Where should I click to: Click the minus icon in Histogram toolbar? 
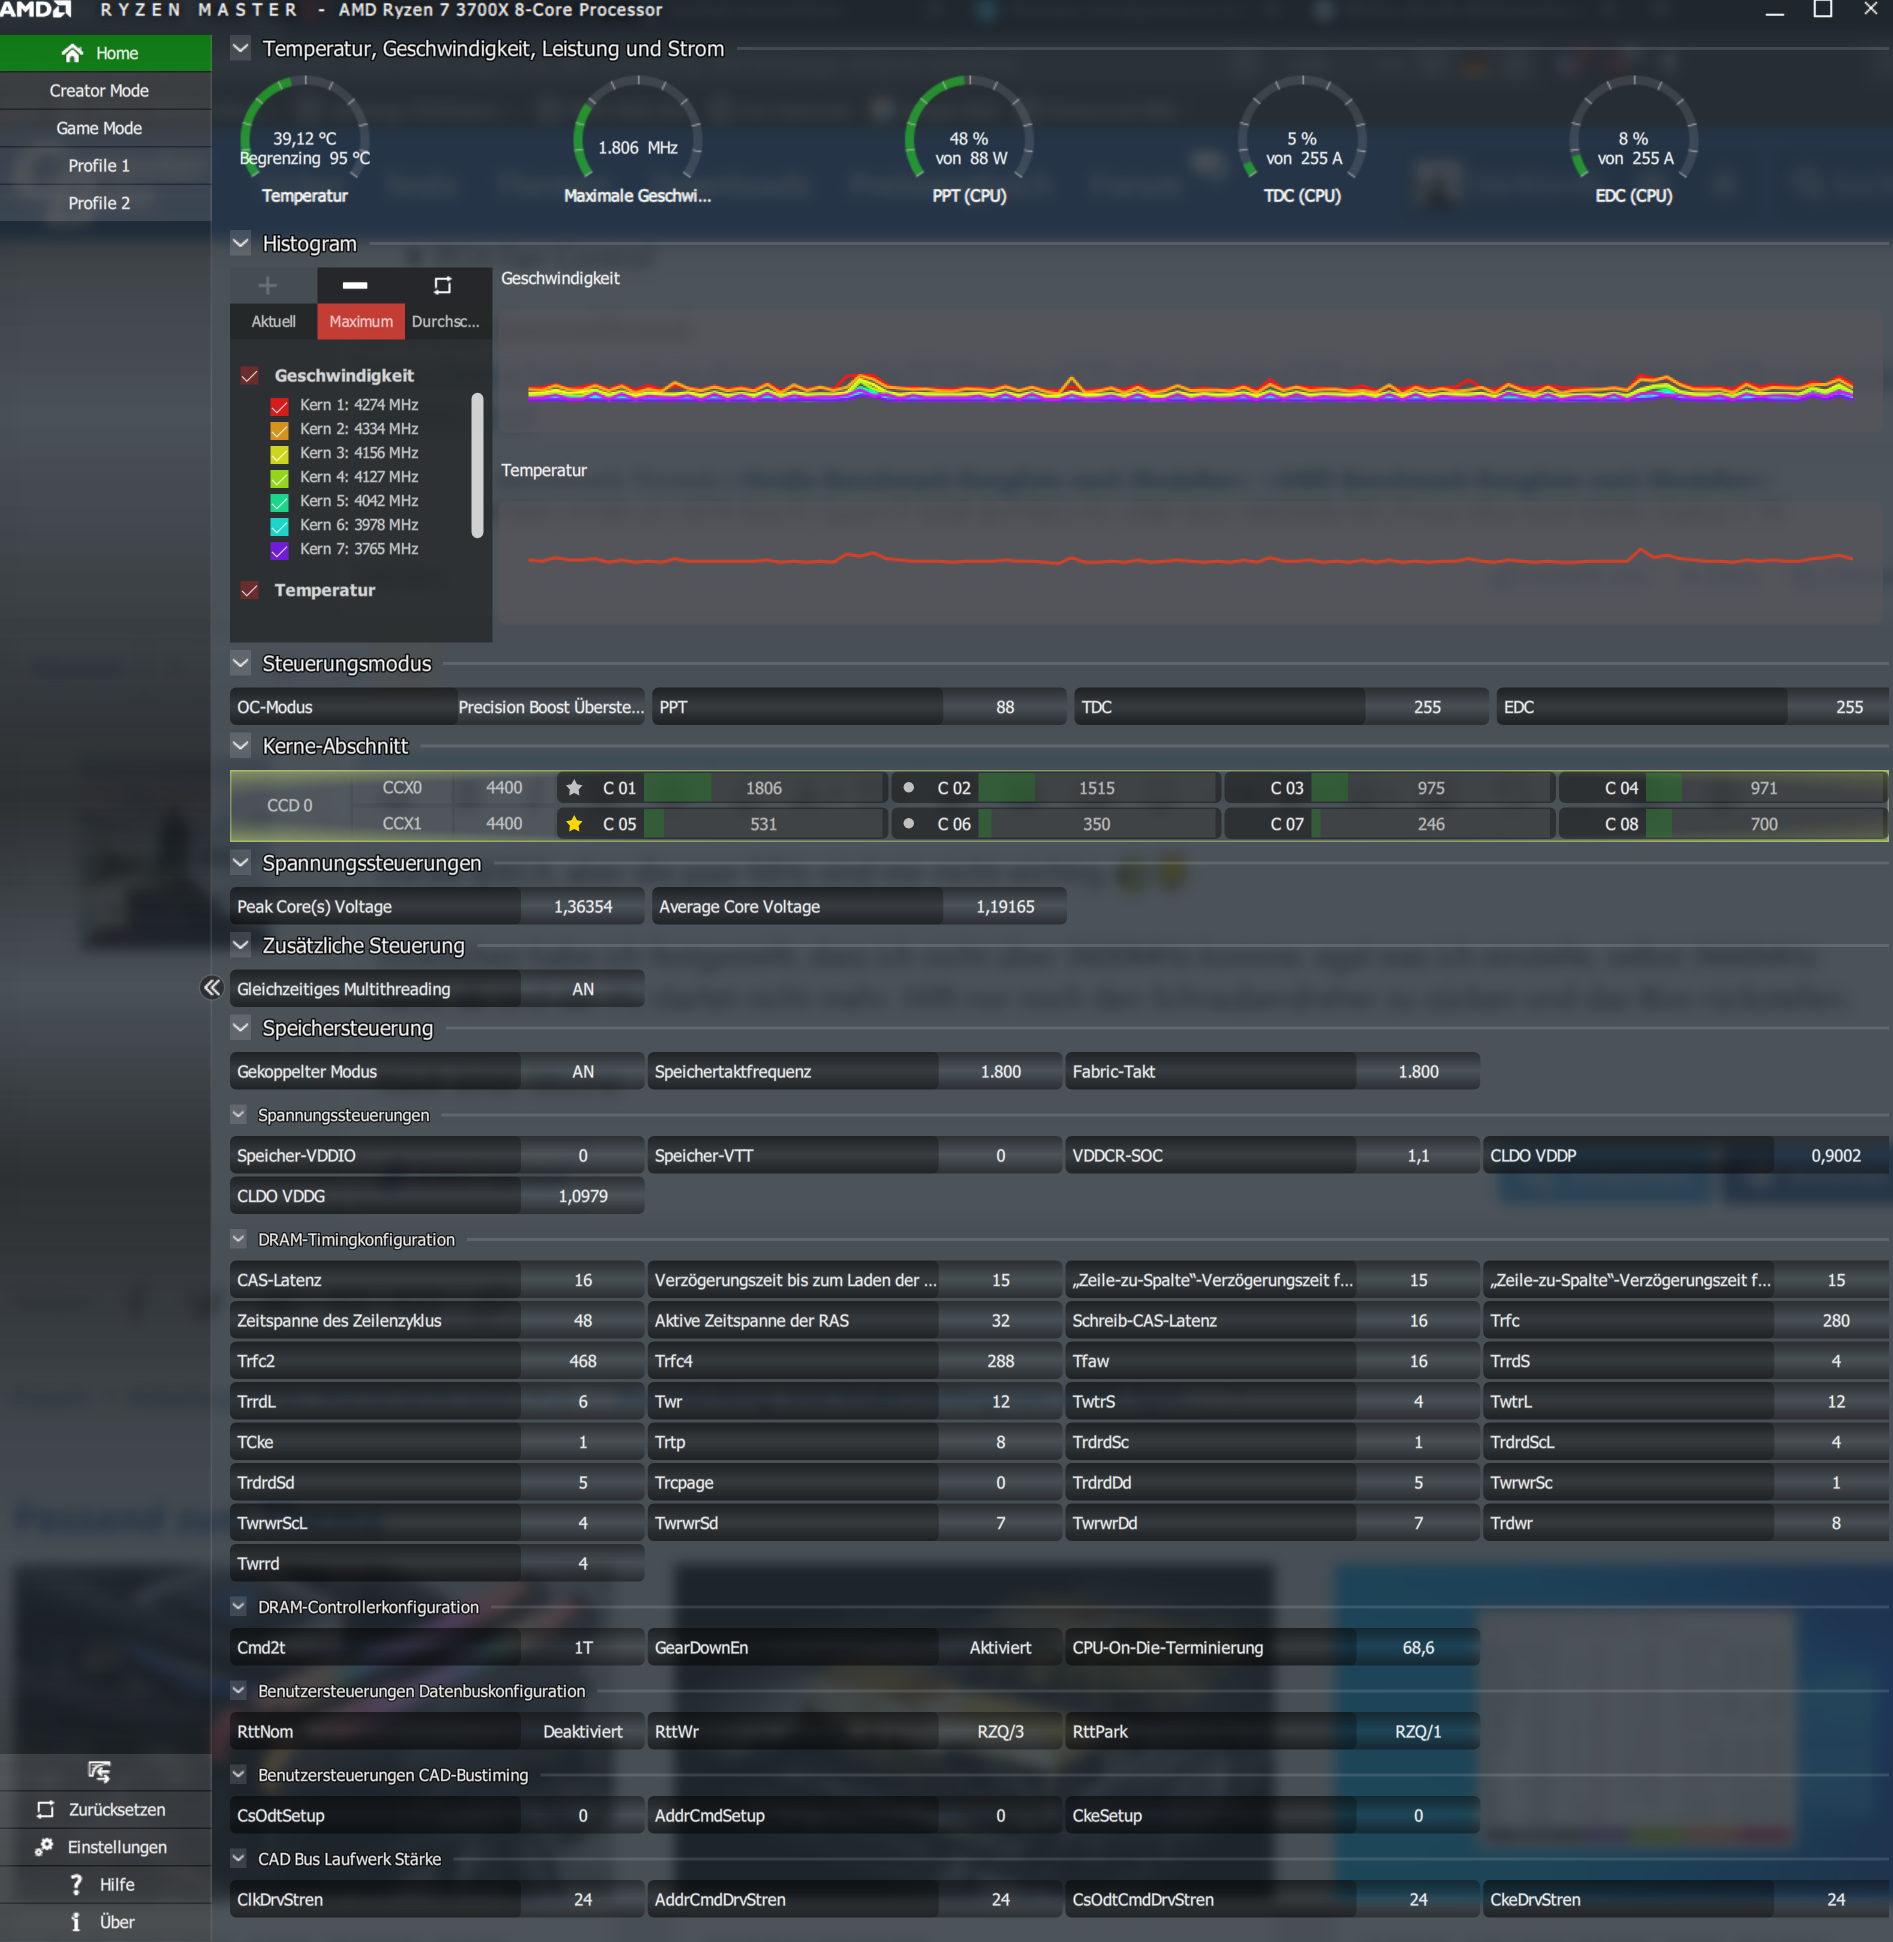click(x=355, y=286)
